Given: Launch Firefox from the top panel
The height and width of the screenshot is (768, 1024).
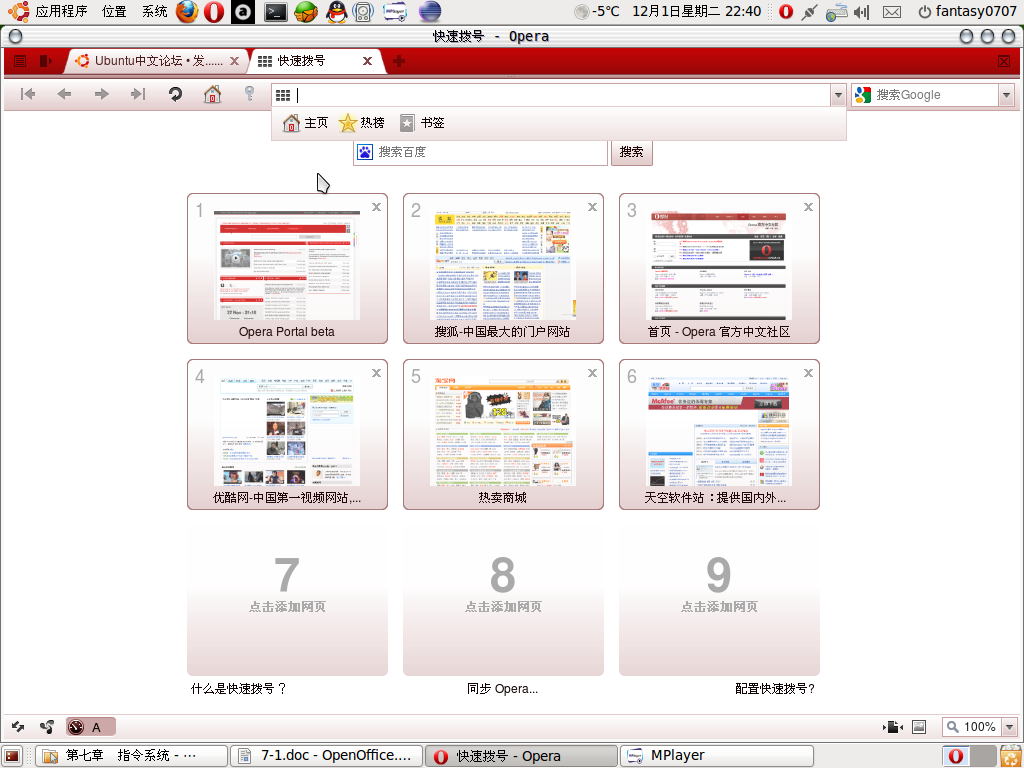Looking at the screenshot, I should [187, 11].
